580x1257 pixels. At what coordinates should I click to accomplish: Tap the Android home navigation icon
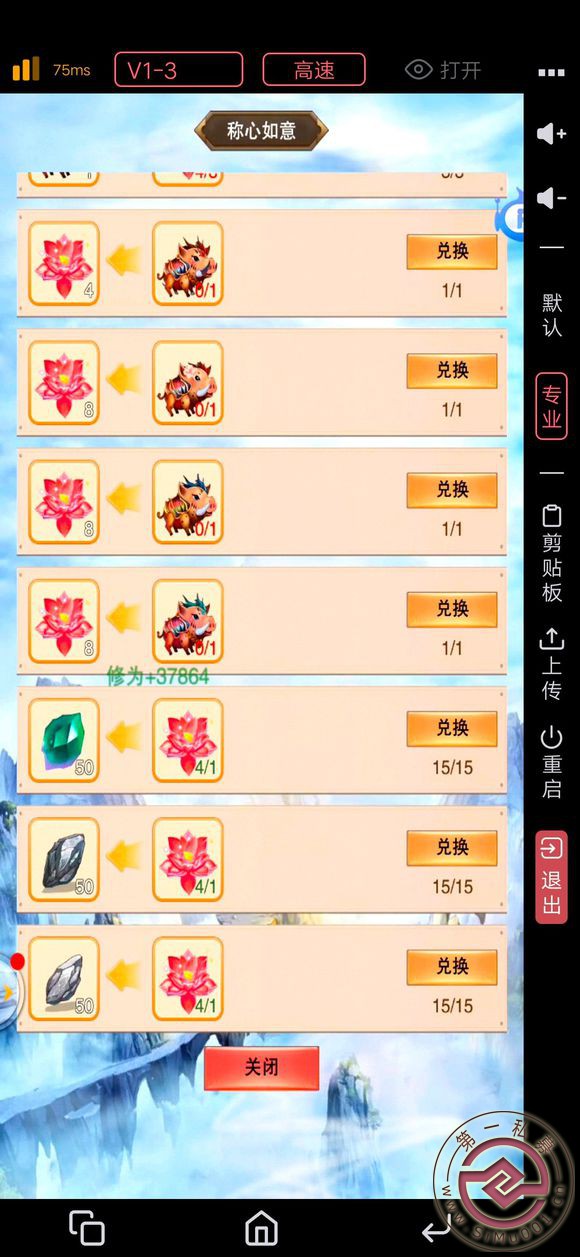262,1226
